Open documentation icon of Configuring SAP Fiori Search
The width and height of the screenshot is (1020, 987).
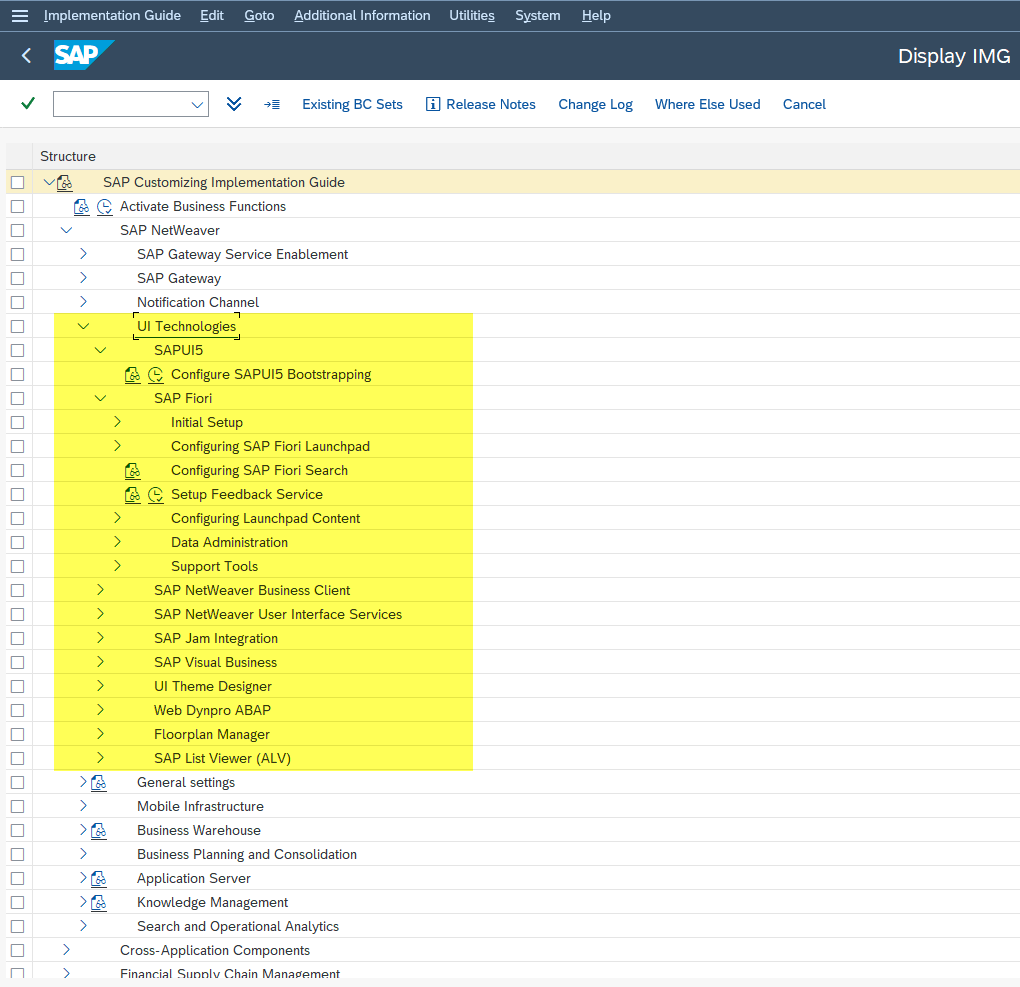(x=133, y=470)
